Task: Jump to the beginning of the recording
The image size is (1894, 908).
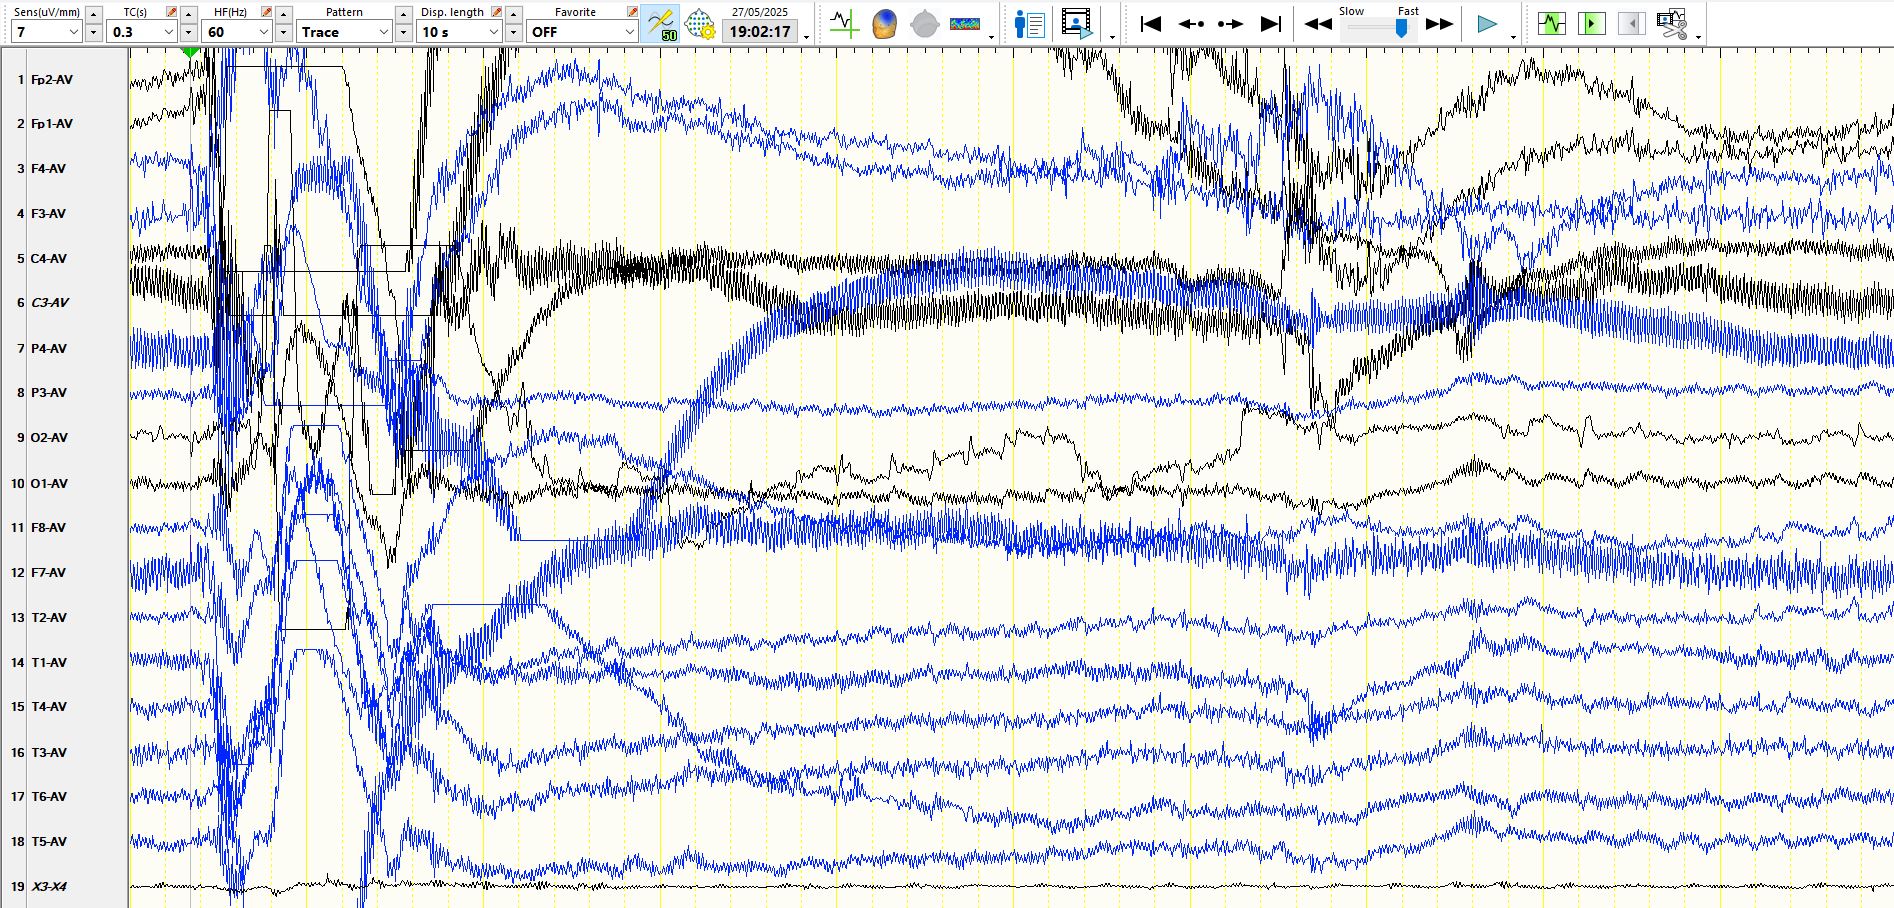Action: pyautogui.click(x=1150, y=23)
